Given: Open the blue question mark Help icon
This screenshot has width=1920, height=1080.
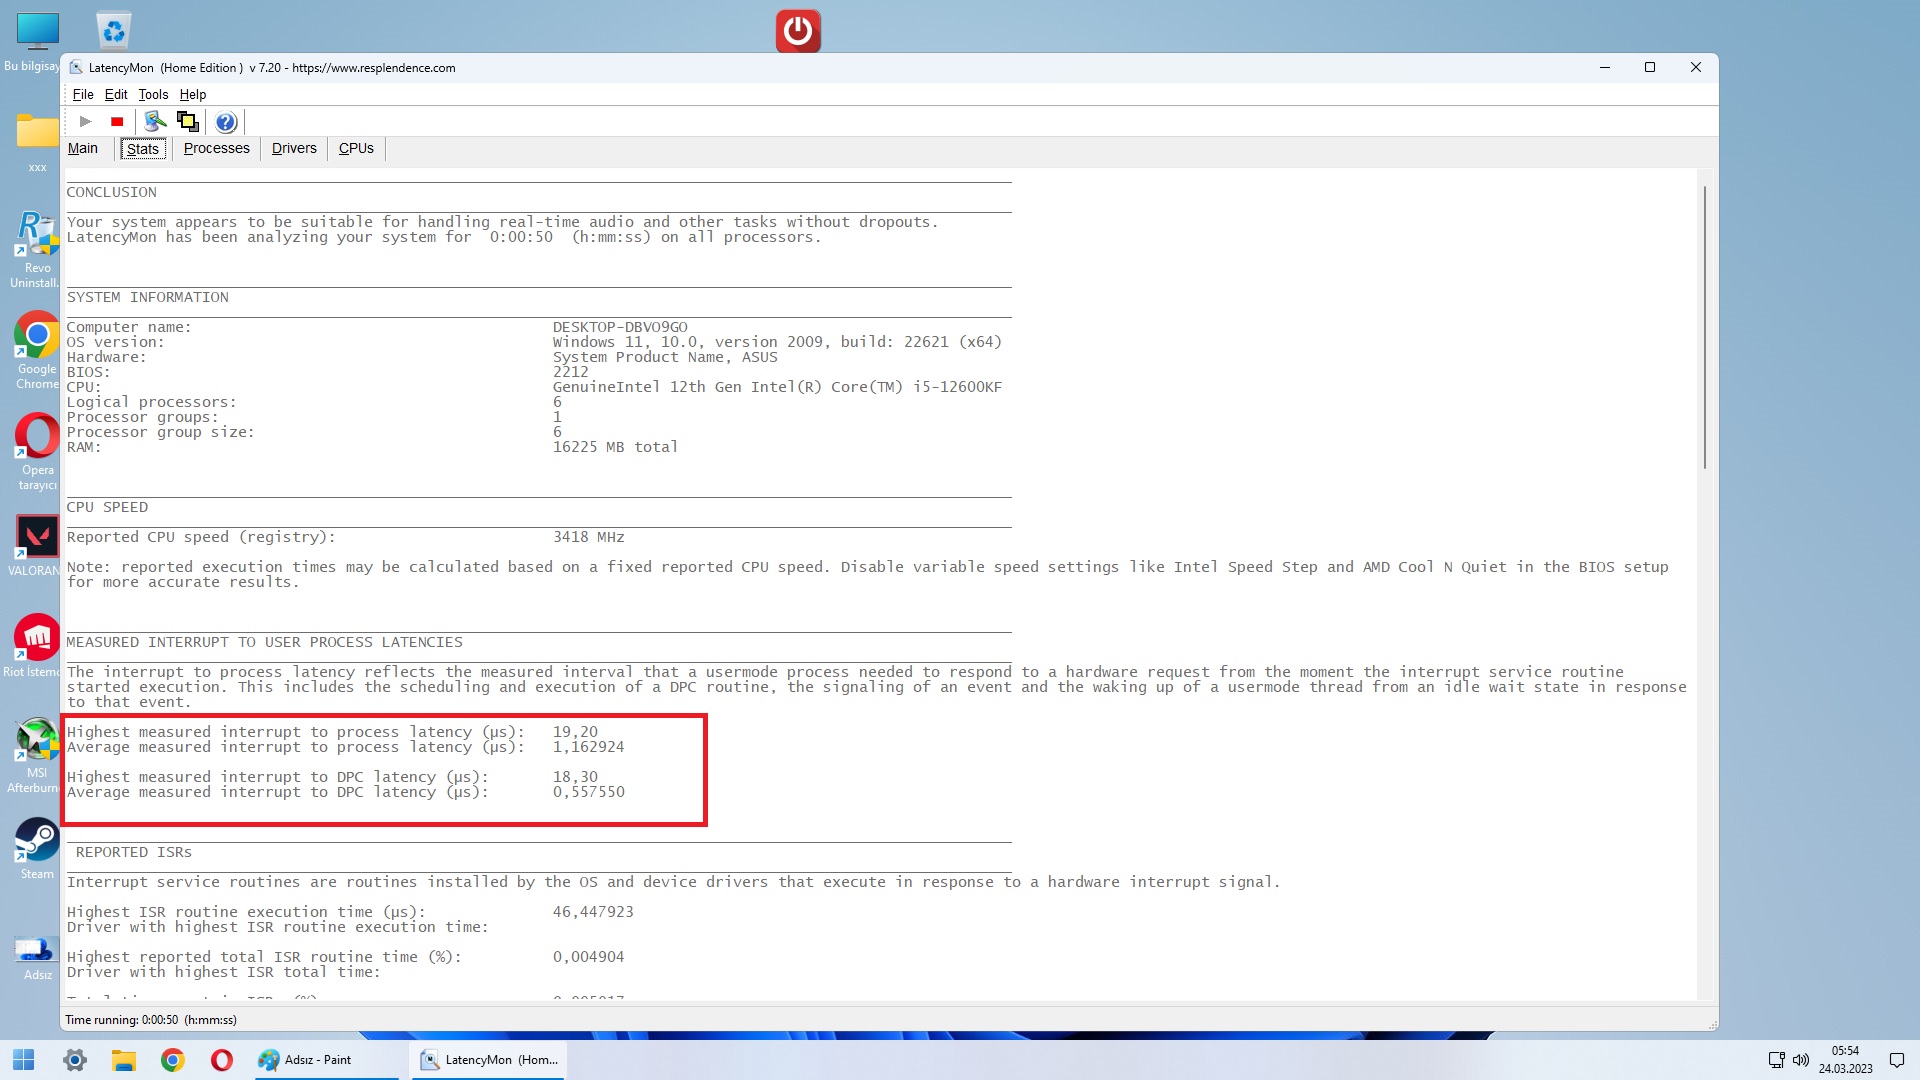Looking at the screenshot, I should point(226,122).
